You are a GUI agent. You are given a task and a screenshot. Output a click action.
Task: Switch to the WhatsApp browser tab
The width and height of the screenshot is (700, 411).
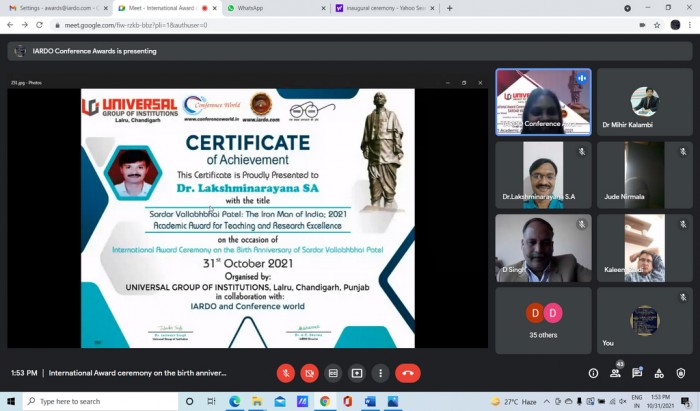[x=276, y=8]
